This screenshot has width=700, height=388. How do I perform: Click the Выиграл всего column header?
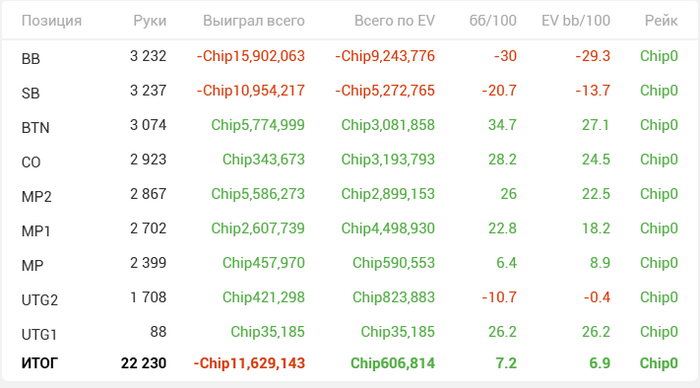click(x=254, y=21)
